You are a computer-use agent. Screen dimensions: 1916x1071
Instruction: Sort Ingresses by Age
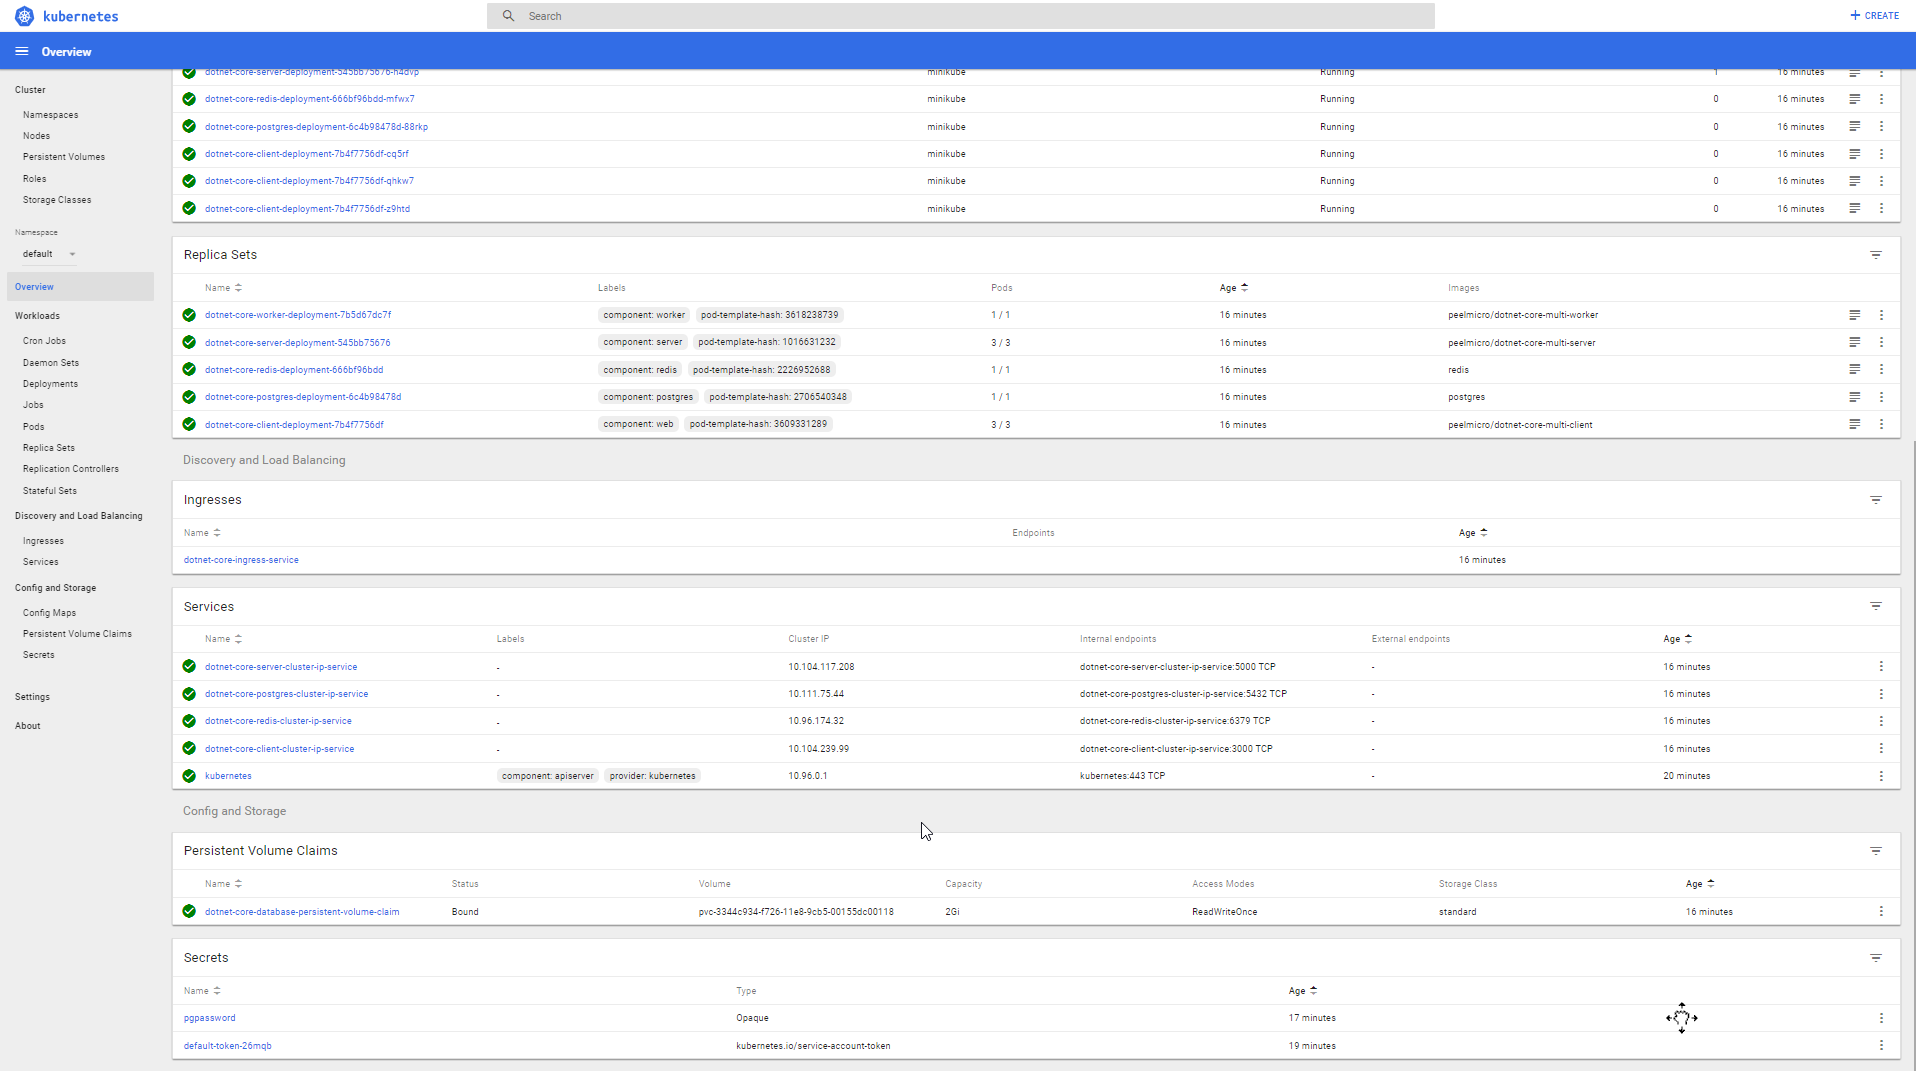pyautogui.click(x=1473, y=533)
